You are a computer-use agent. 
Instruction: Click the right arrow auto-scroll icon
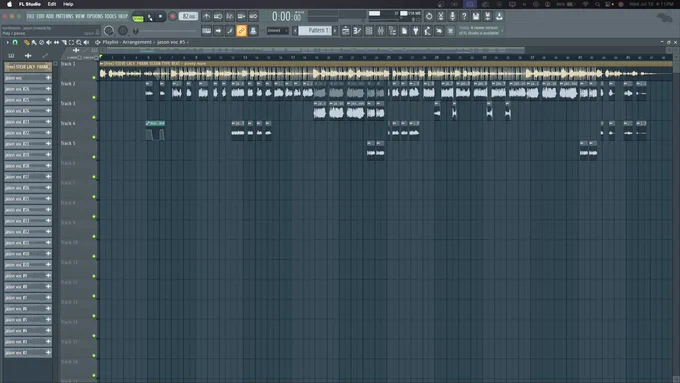pyautogui.click(x=218, y=31)
